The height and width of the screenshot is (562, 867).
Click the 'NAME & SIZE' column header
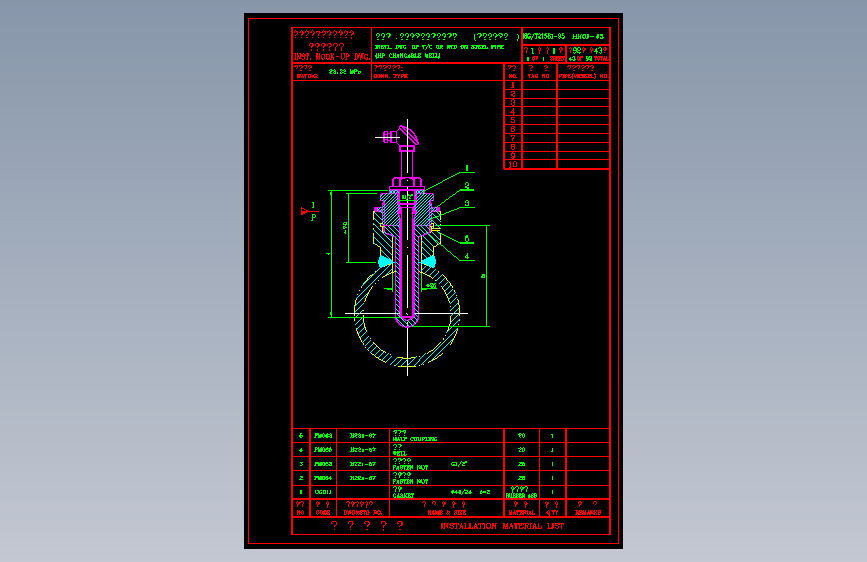tap(447, 513)
